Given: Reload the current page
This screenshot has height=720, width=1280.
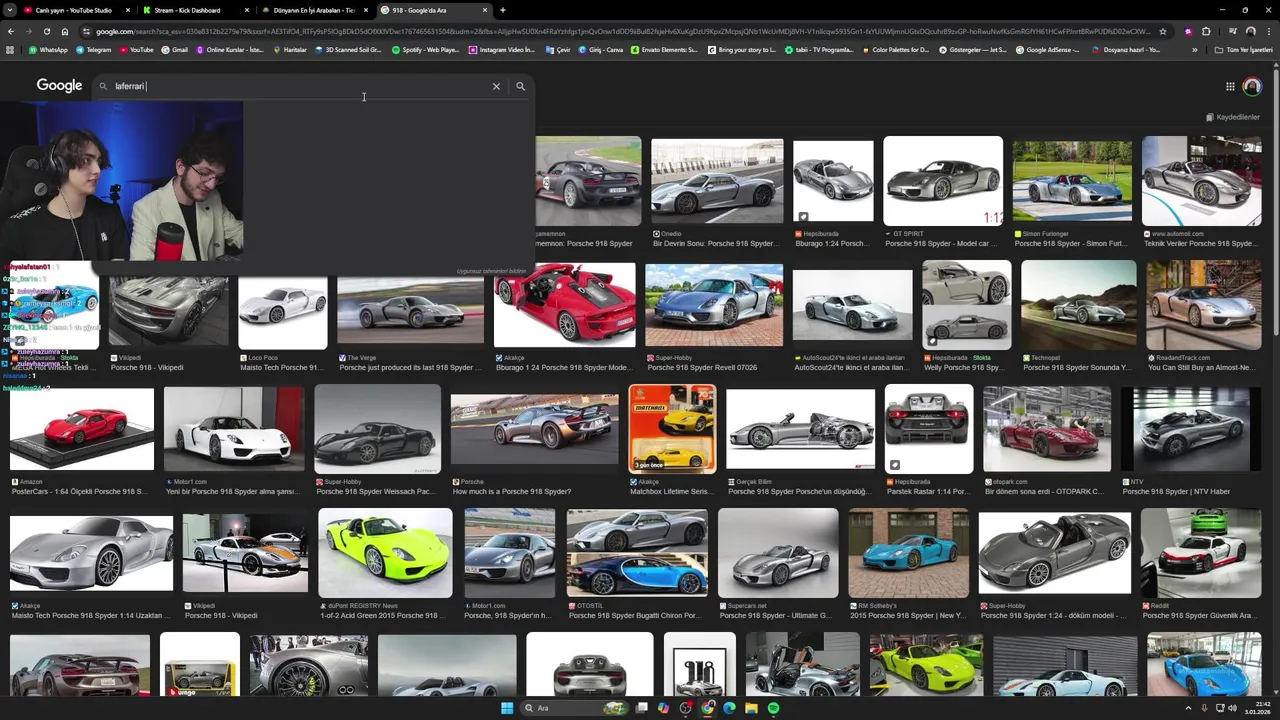Looking at the screenshot, I should click(x=46, y=31).
